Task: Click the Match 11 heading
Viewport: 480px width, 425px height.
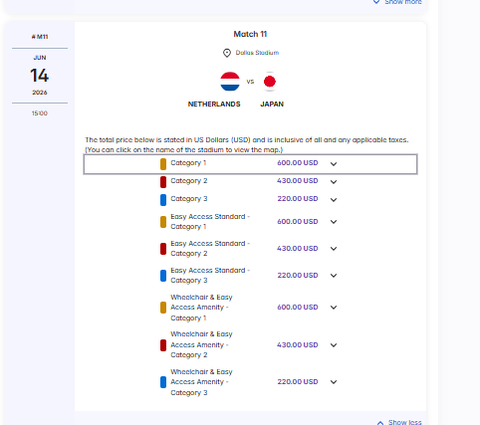Action: 250,34
